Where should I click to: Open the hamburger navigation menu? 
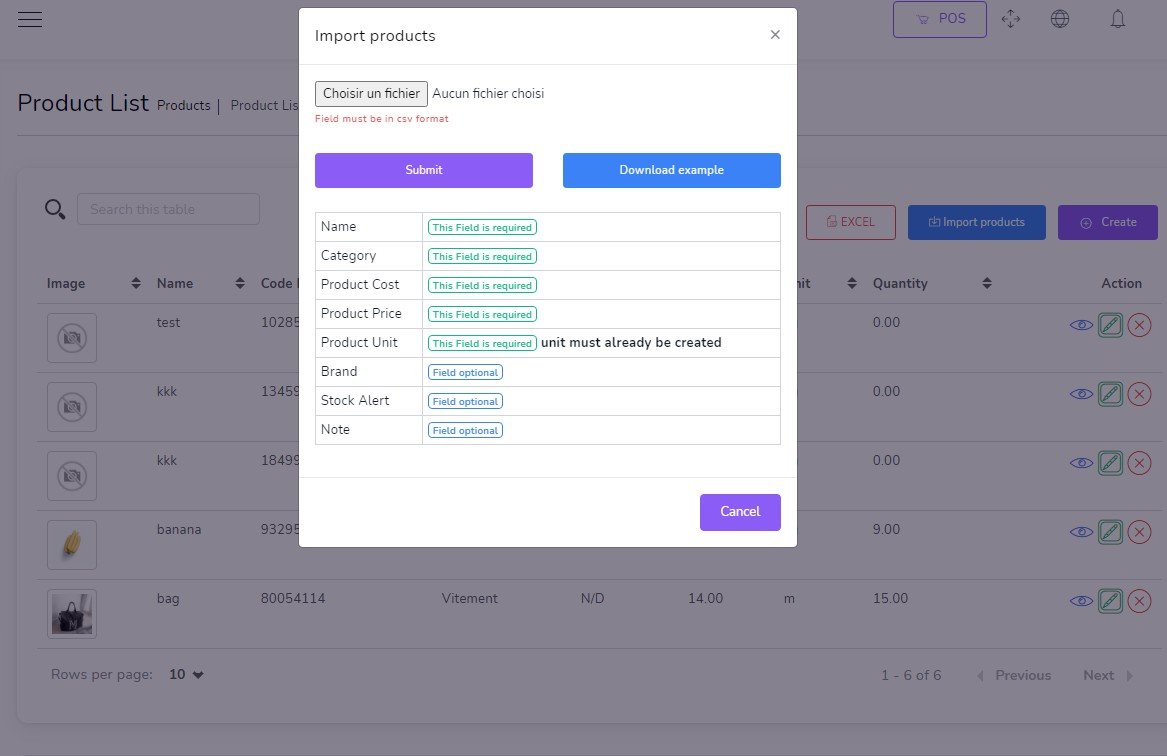tap(30, 19)
